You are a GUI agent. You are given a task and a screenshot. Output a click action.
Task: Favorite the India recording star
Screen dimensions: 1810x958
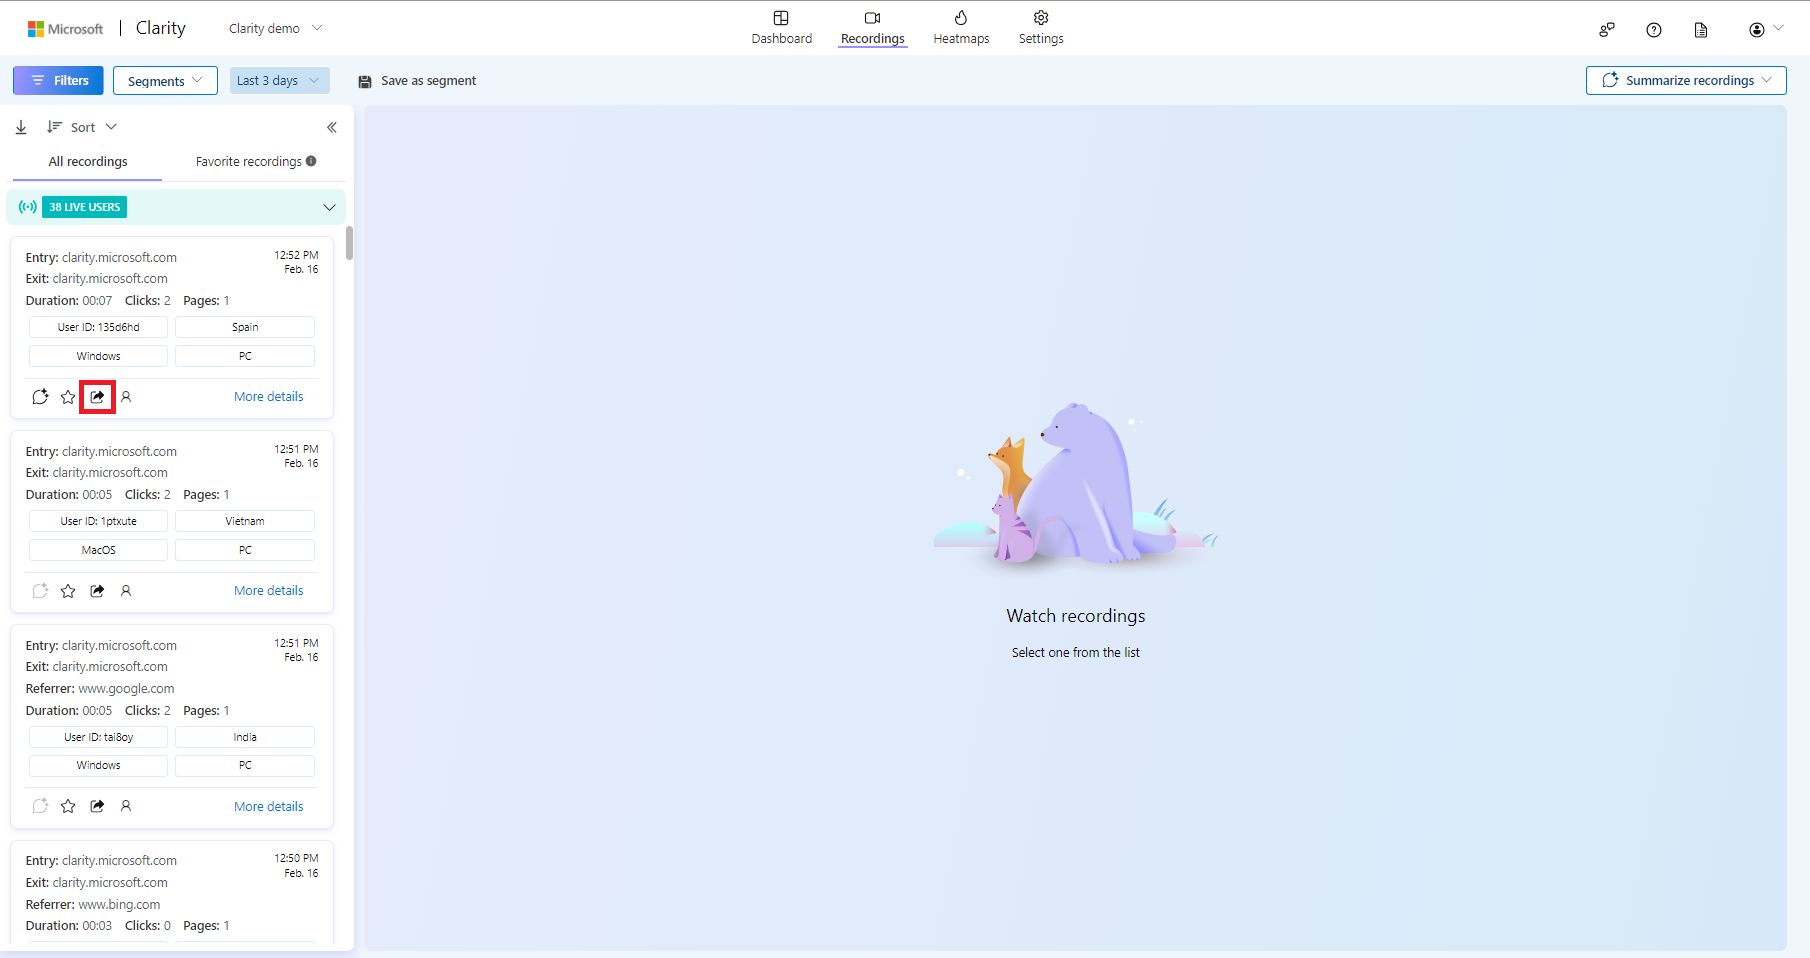[x=68, y=806]
